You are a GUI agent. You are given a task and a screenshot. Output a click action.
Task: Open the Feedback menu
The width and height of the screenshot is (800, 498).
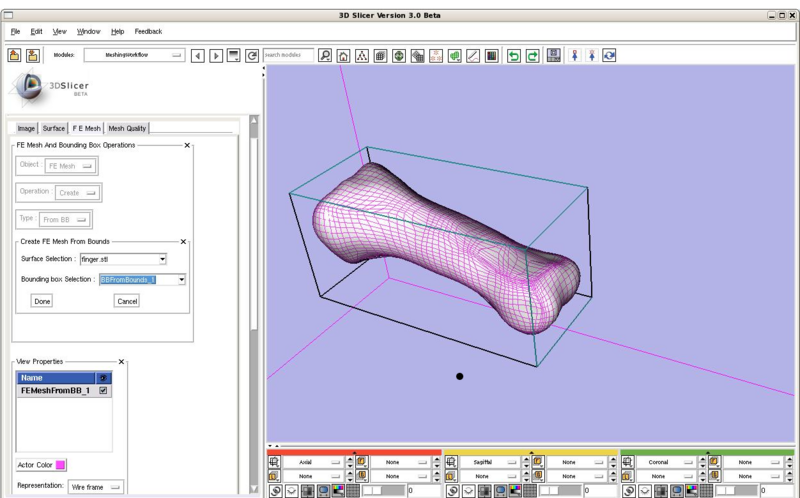(x=148, y=31)
